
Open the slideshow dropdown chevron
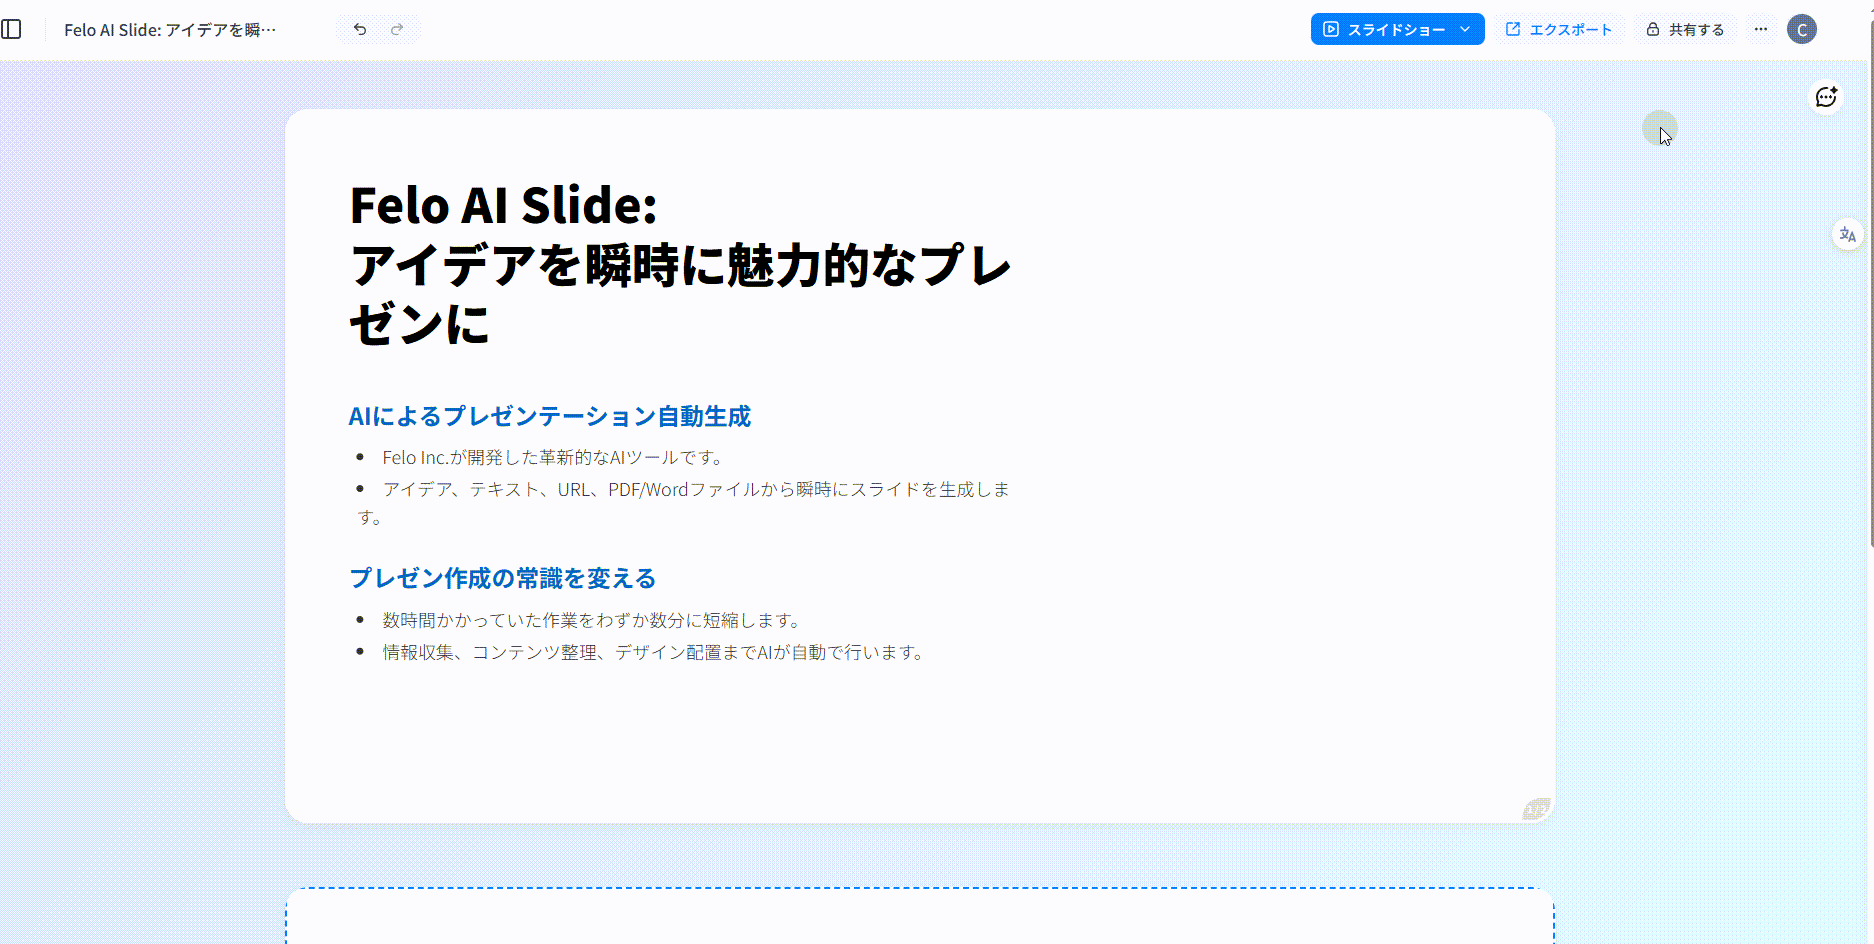pos(1466,29)
